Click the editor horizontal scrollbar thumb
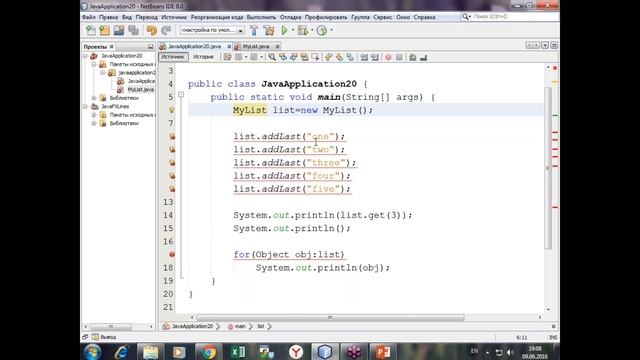 [330, 317]
